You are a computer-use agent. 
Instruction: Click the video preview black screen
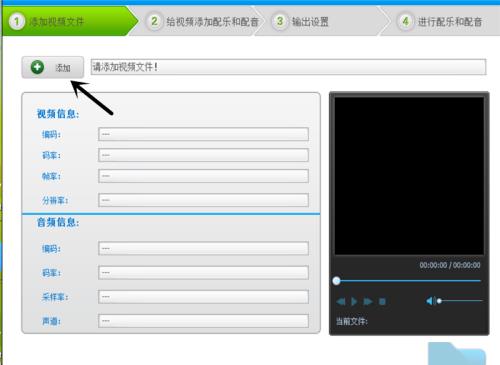(x=409, y=176)
